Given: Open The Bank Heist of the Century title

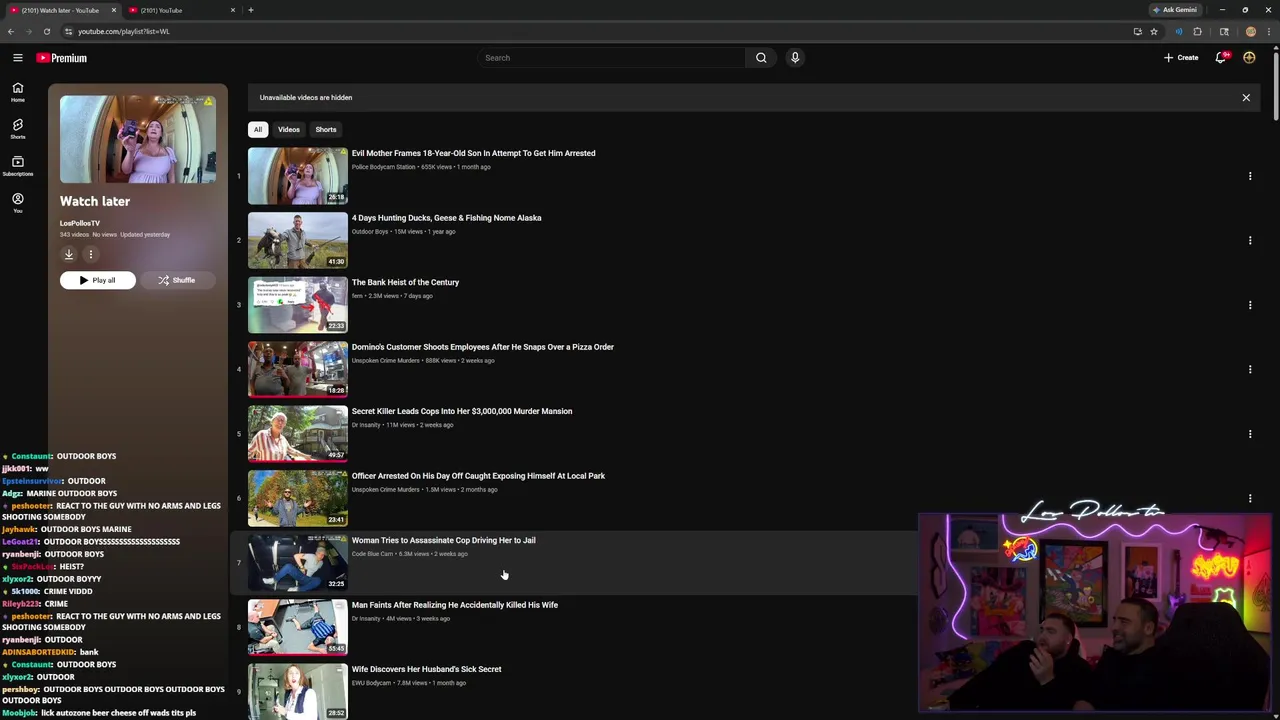Looking at the screenshot, I should [x=405, y=282].
